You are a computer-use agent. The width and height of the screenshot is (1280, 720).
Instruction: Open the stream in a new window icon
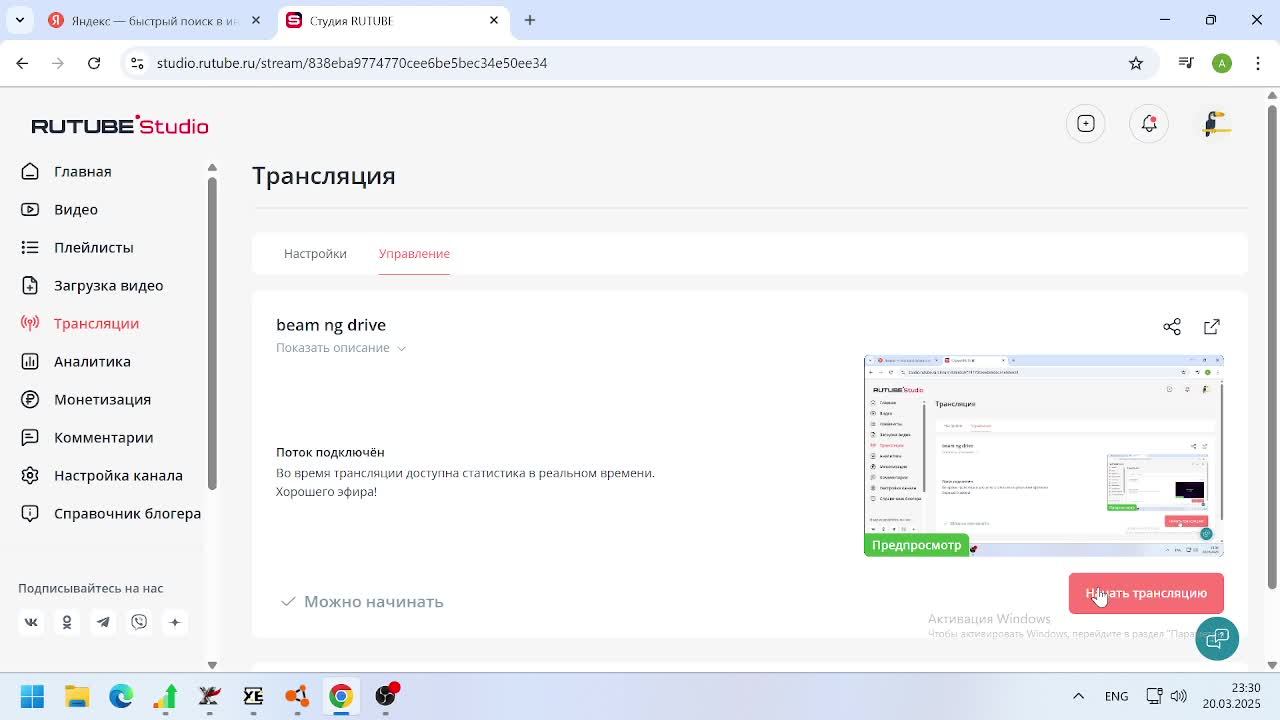coord(1212,327)
